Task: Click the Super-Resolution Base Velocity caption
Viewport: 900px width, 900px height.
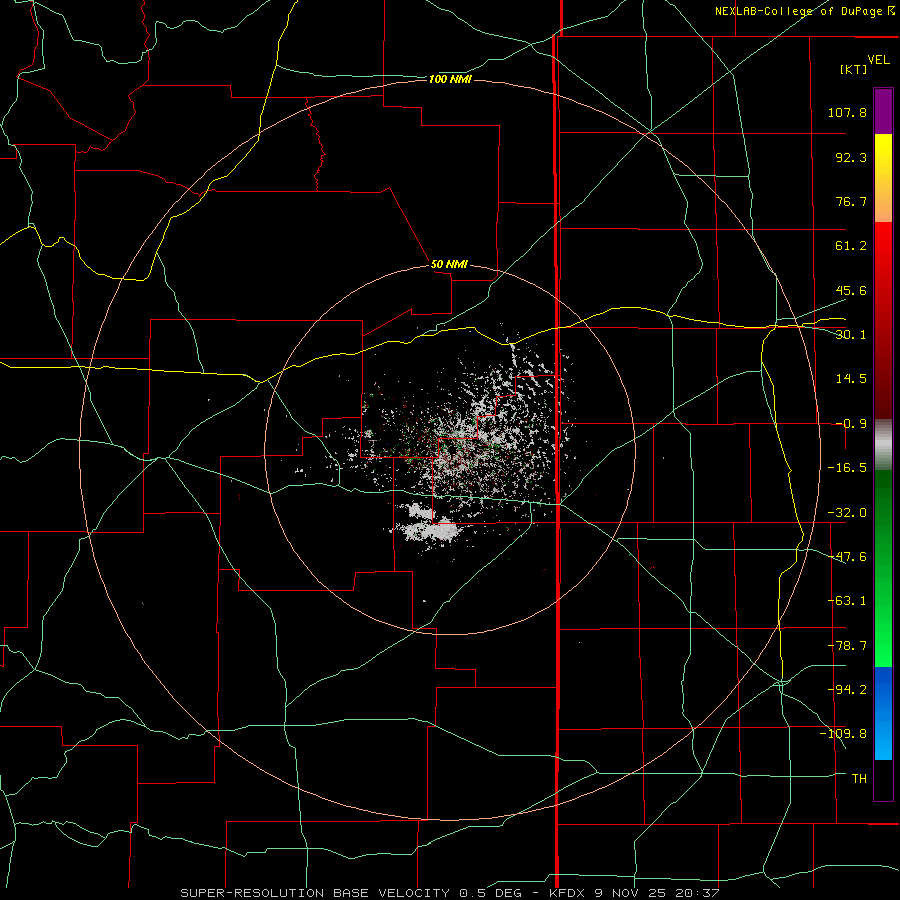Action: coord(450,893)
